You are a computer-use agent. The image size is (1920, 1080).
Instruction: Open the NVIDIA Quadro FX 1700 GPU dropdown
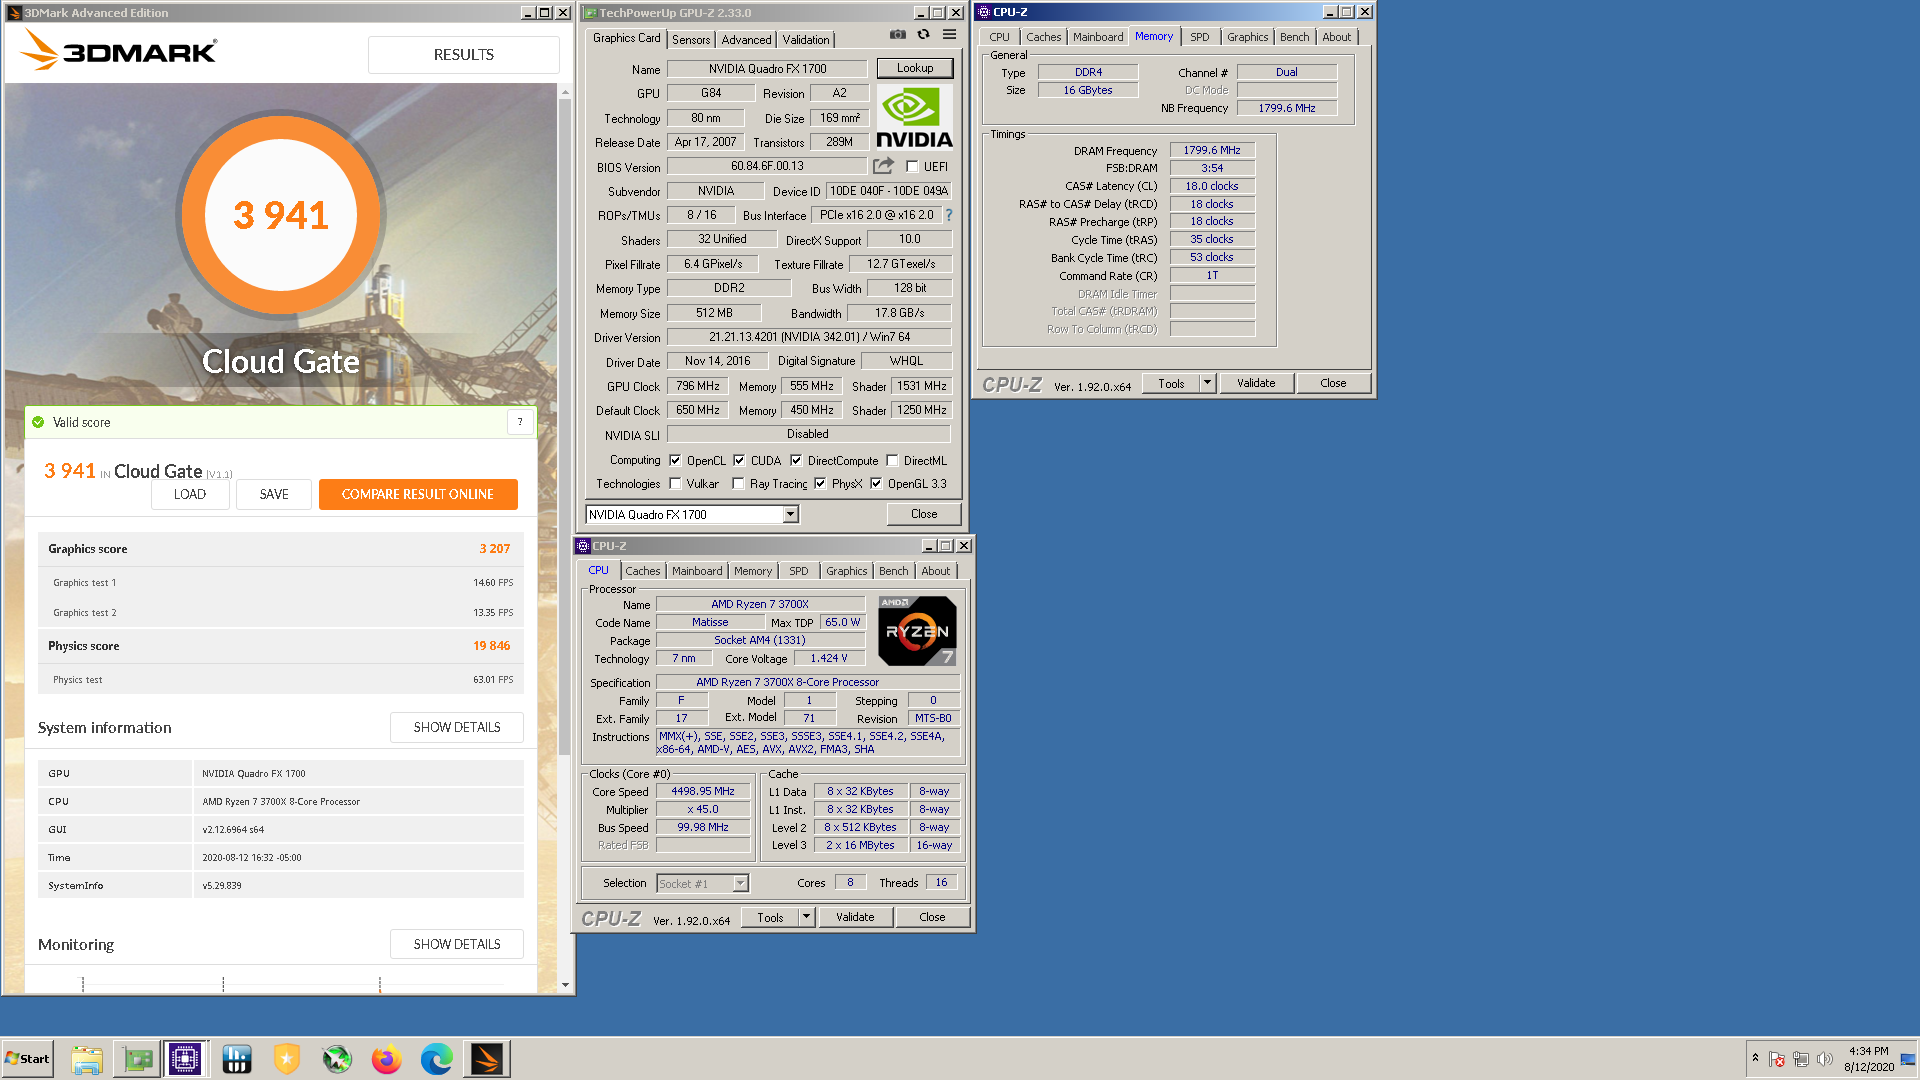(790, 515)
